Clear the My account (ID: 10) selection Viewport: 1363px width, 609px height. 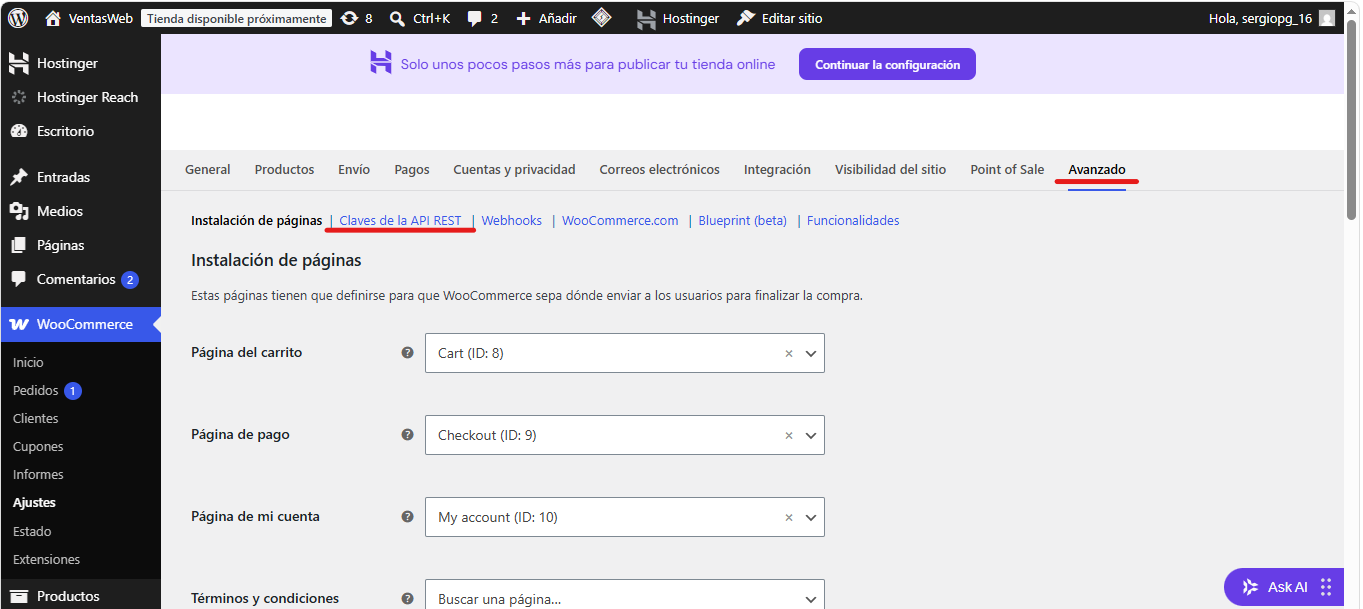pyautogui.click(x=788, y=517)
